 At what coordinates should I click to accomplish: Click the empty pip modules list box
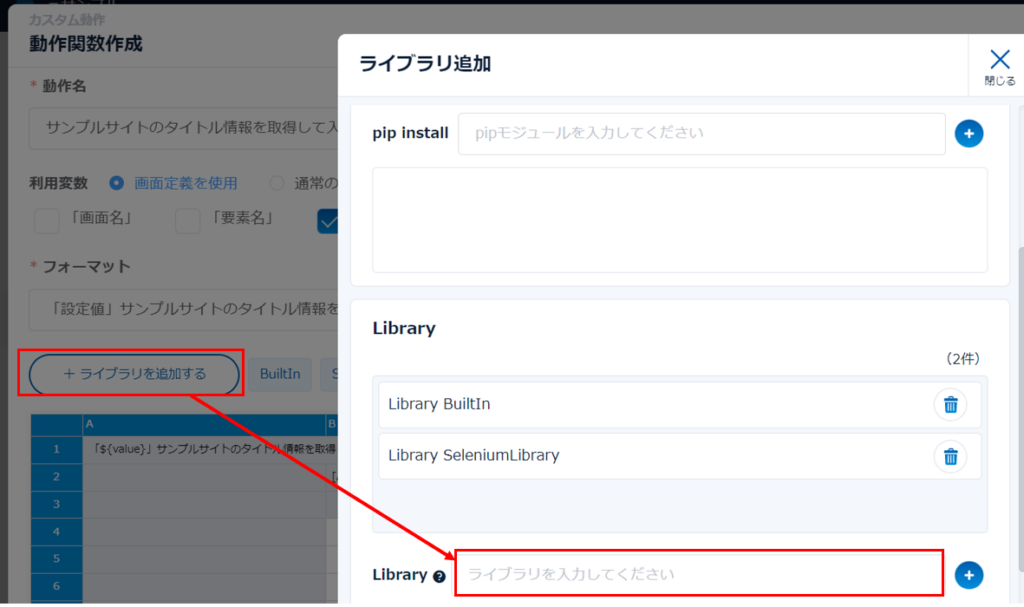679,220
